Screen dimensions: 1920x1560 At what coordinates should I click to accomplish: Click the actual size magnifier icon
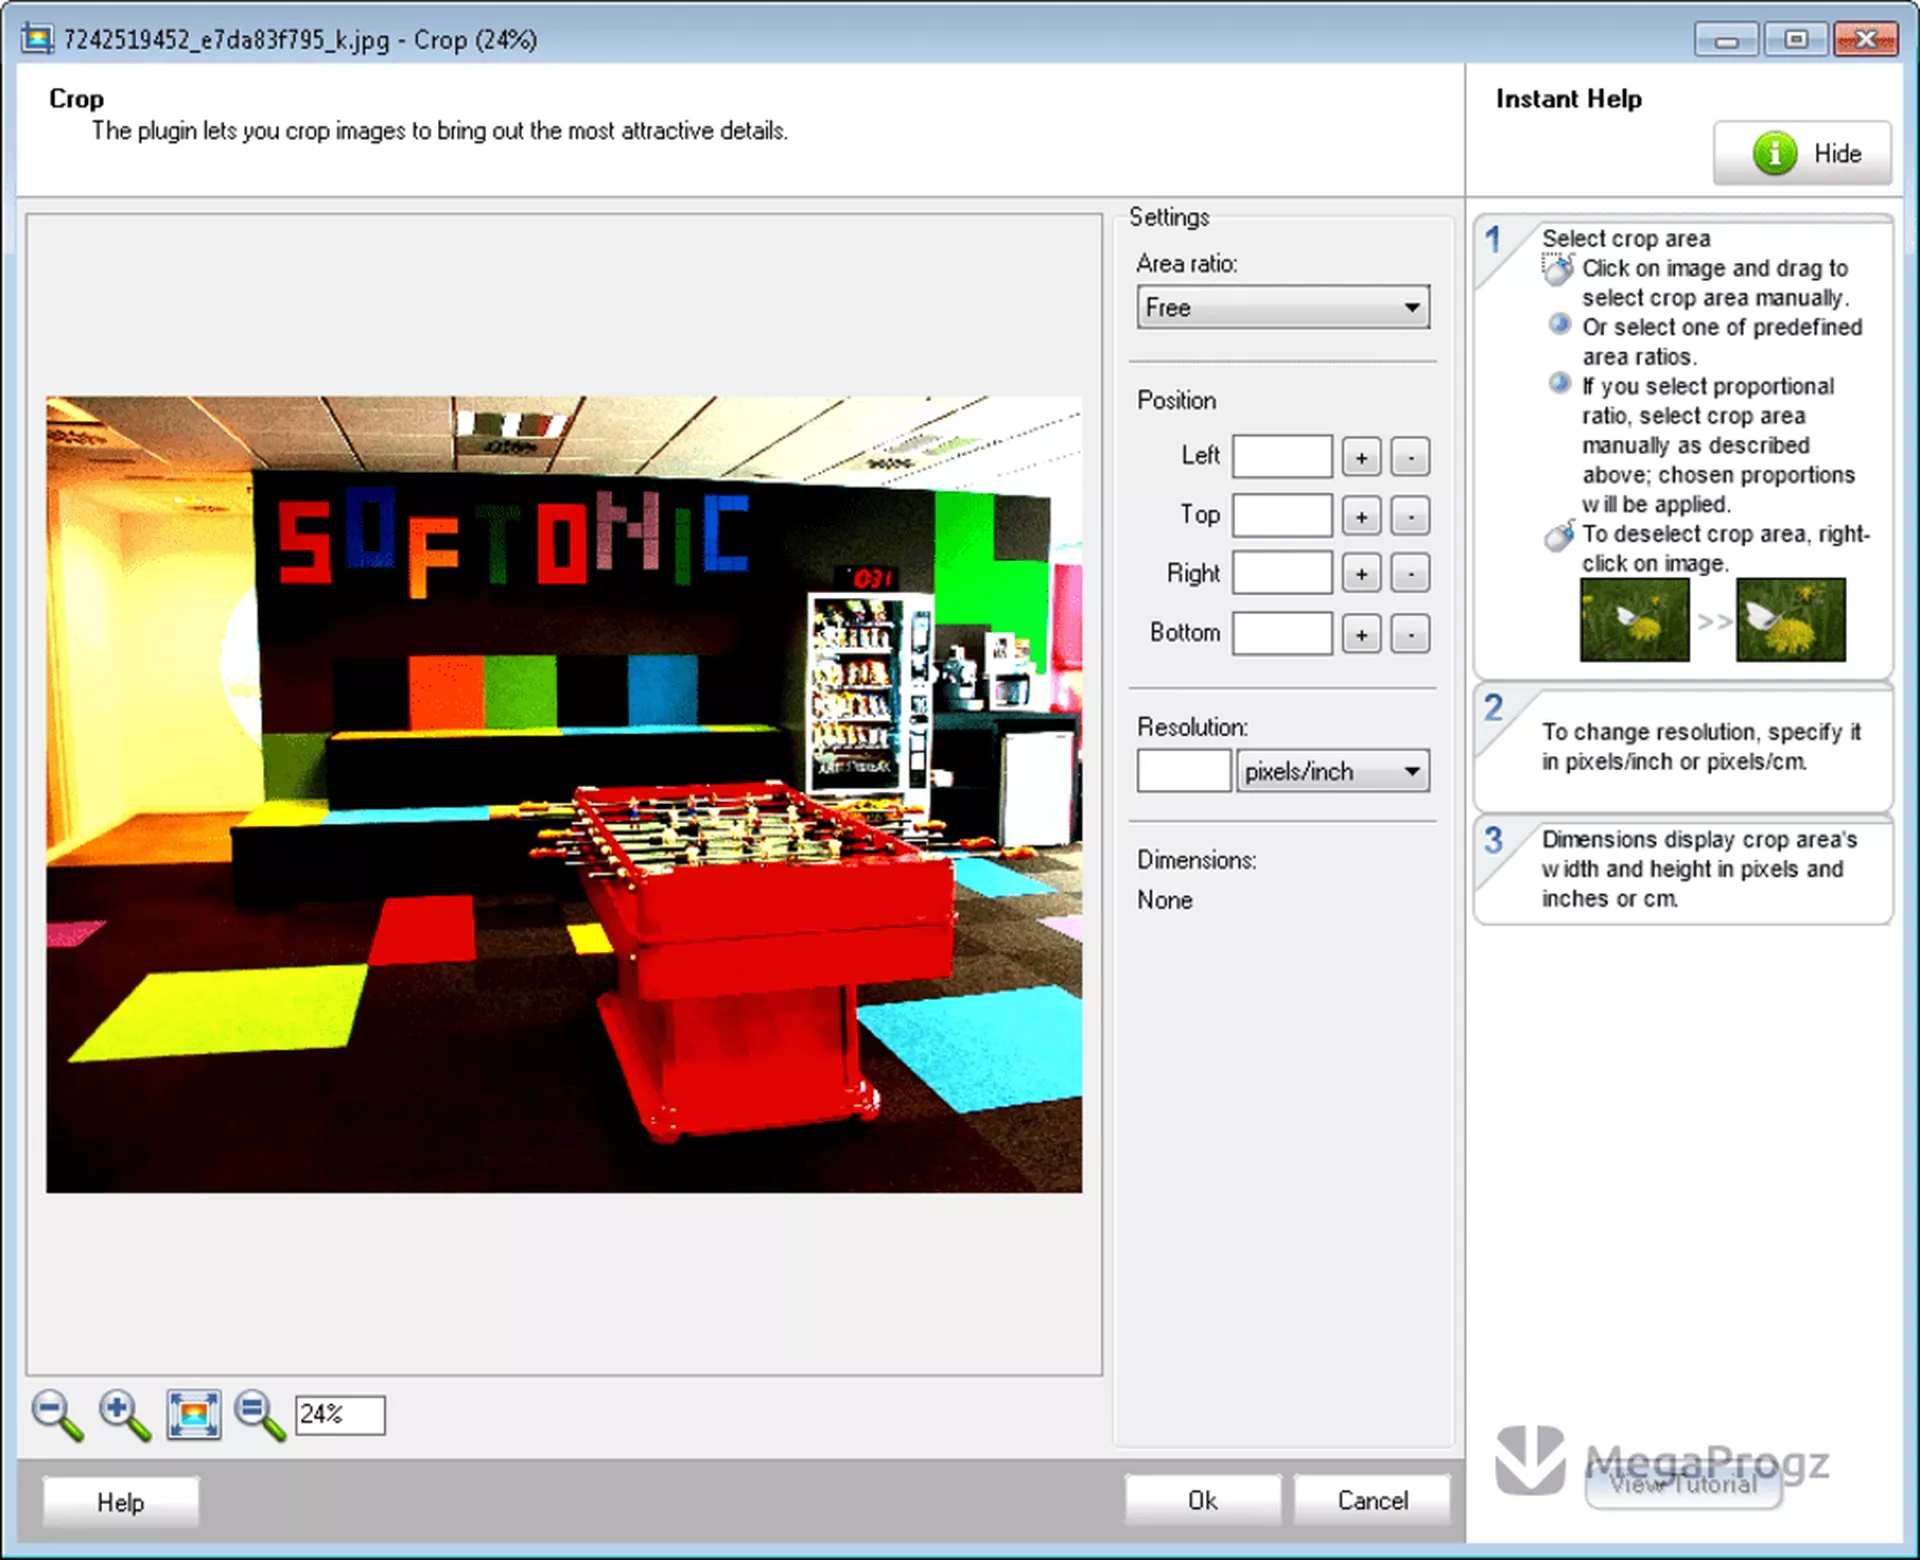coord(260,1415)
